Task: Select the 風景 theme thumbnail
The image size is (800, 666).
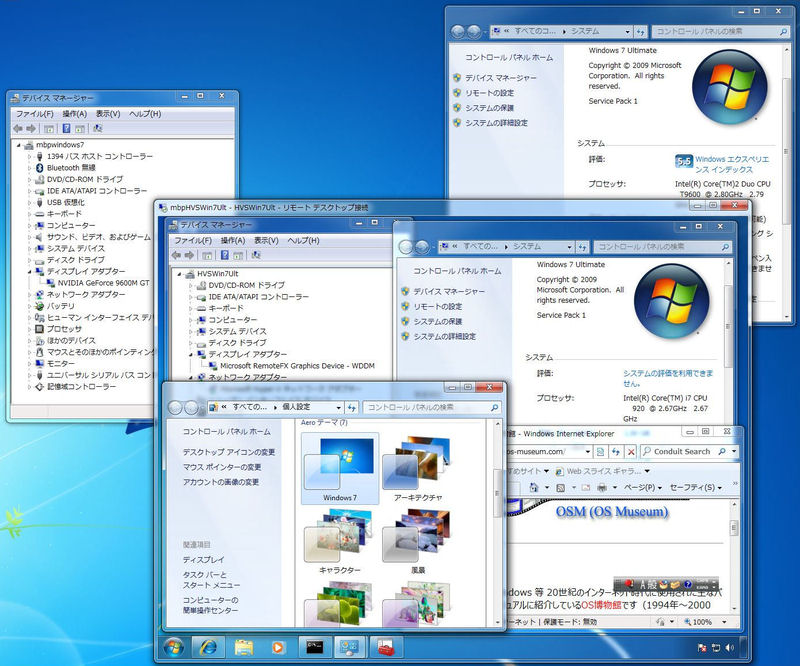Action: coord(418,541)
